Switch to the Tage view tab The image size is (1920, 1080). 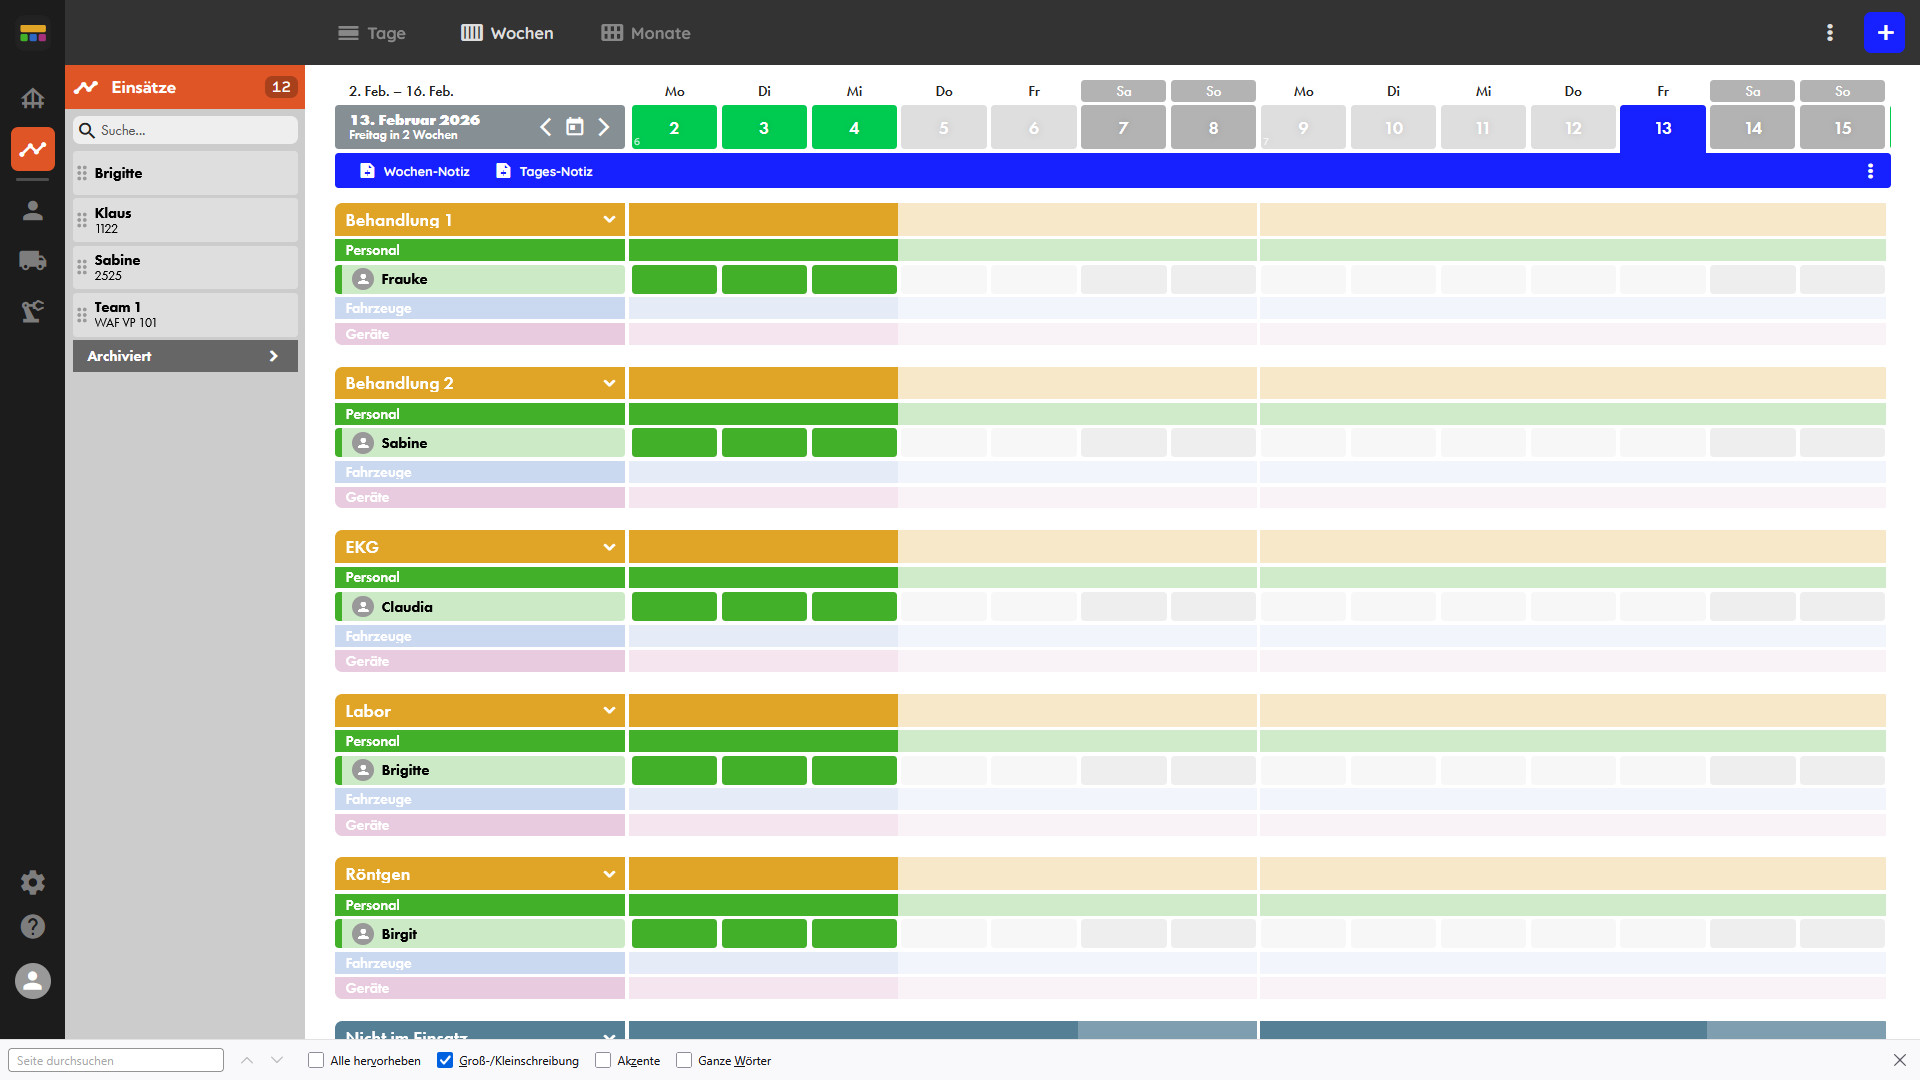(x=372, y=33)
